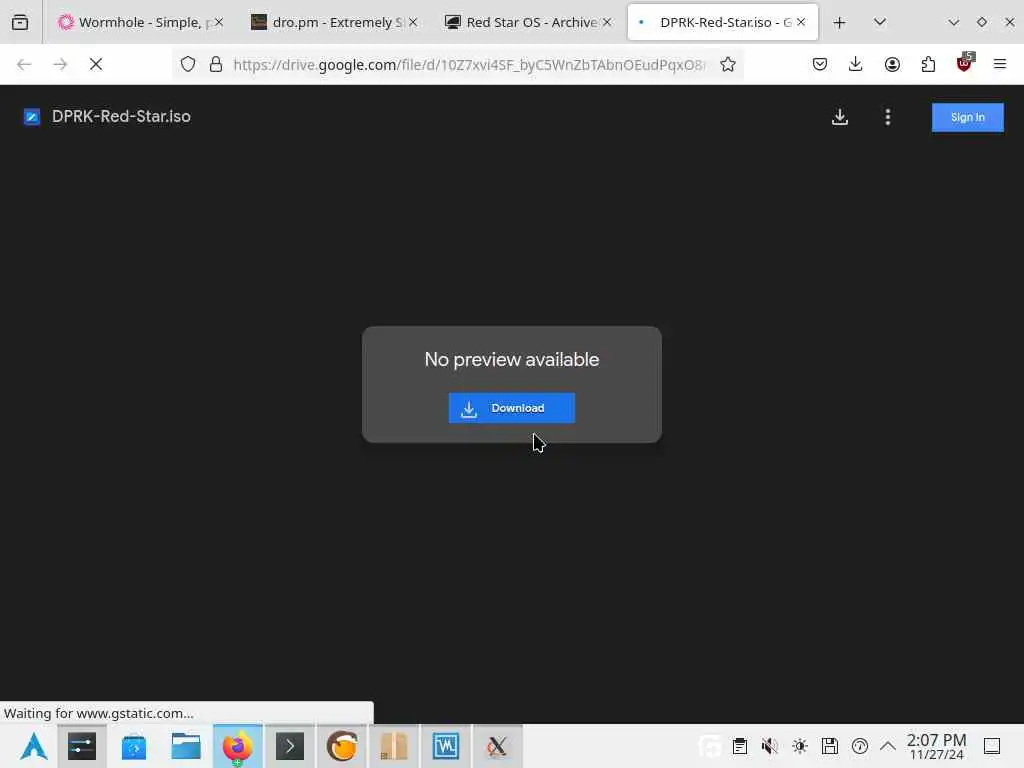Maximize the Firefox window

click(x=982, y=22)
